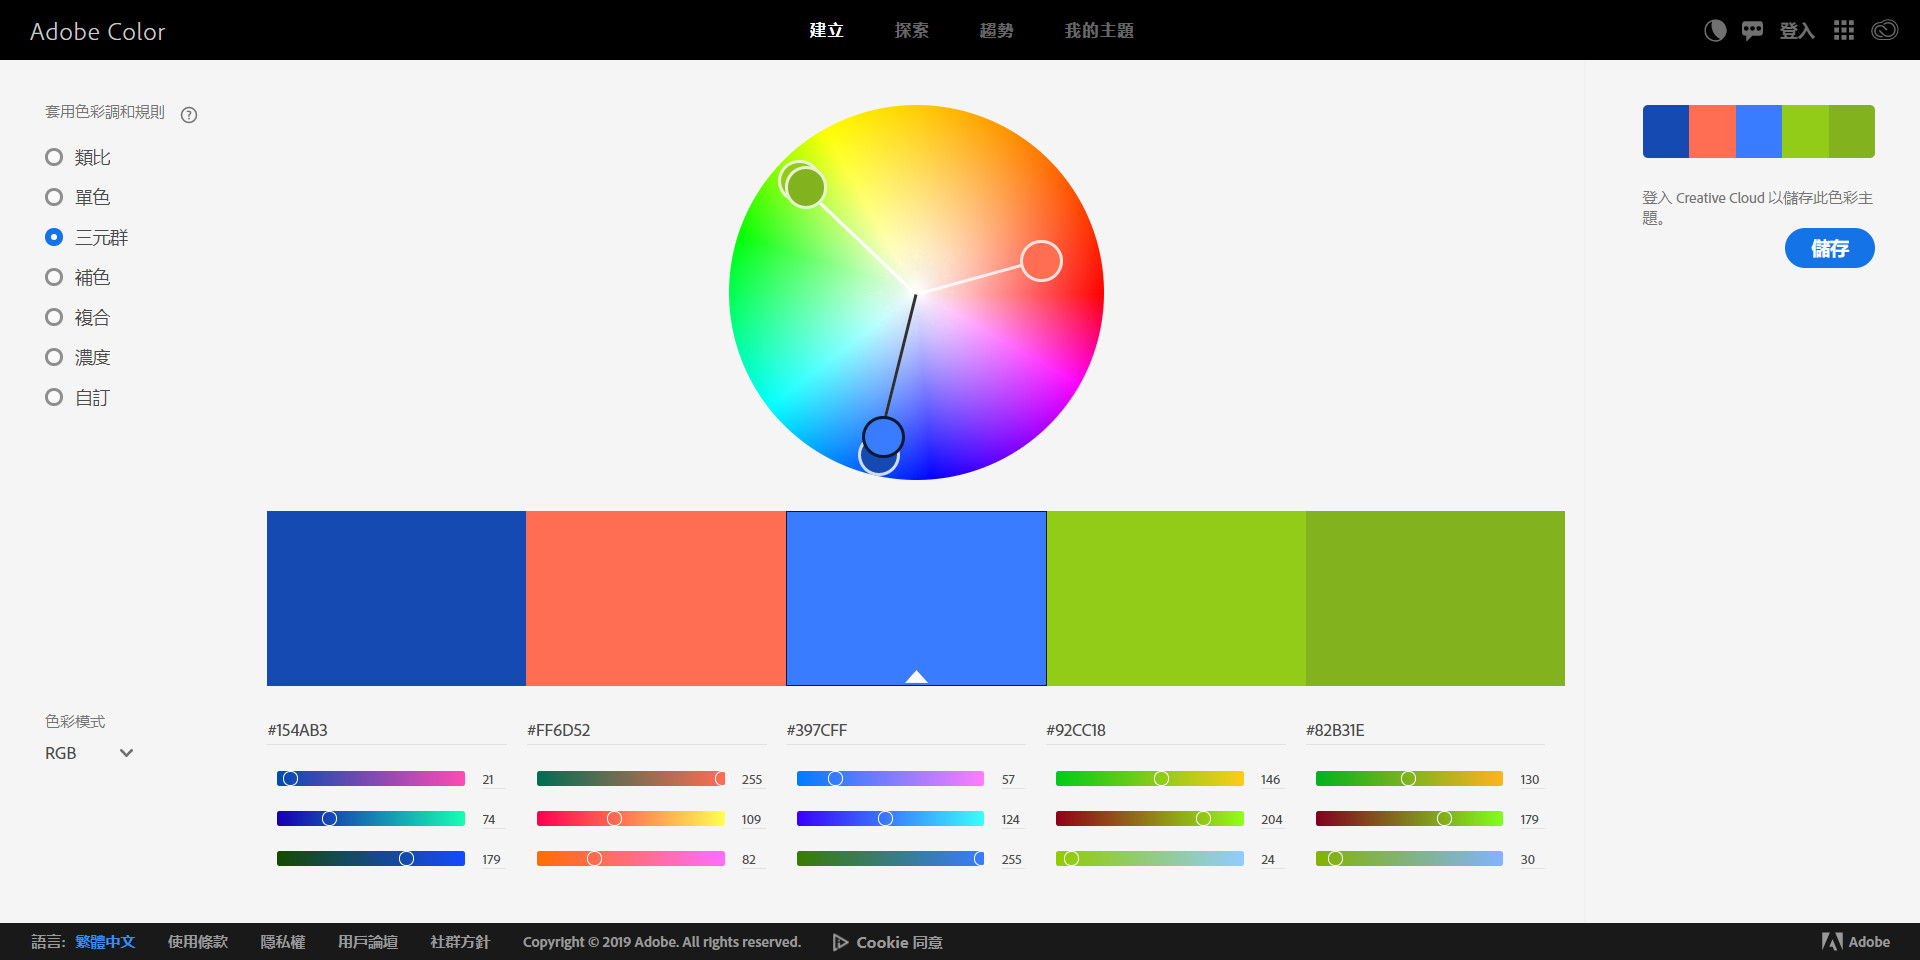Select the 類比 harmony rule
Viewport: 1920px width, 960px height.
(78, 157)
